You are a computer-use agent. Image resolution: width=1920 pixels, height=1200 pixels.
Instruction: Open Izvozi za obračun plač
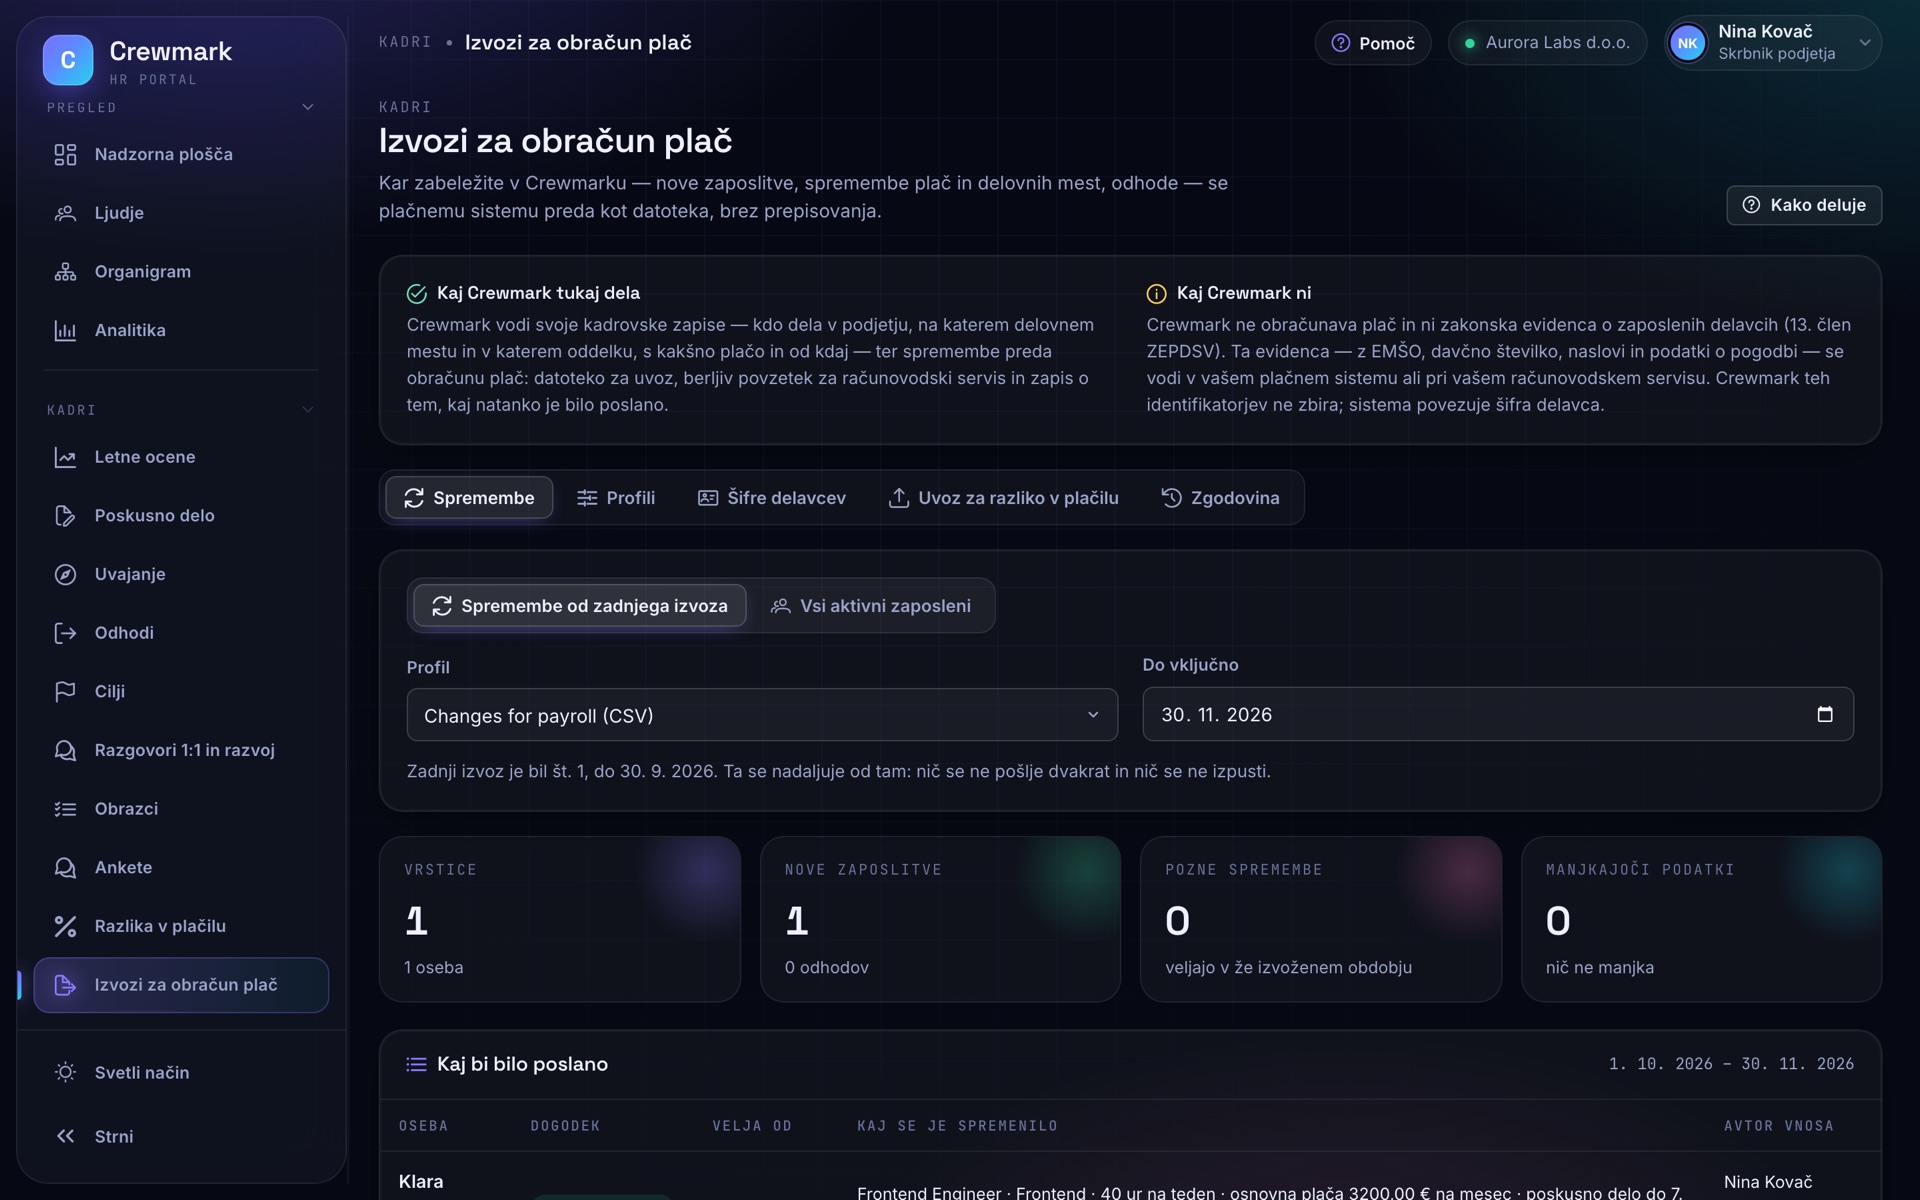tap(181, 985)
